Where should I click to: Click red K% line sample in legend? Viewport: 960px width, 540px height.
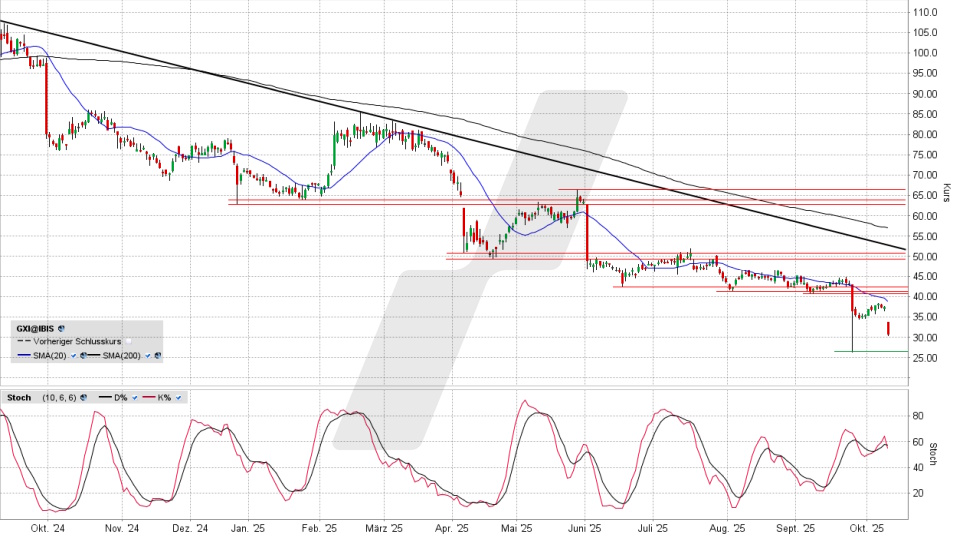tap(150, 398)
